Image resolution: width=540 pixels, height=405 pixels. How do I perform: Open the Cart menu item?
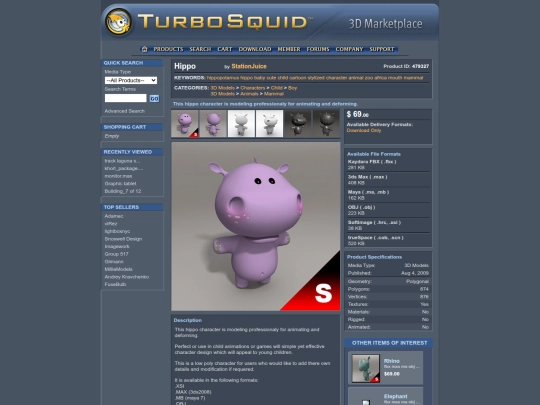pos(225,49)
